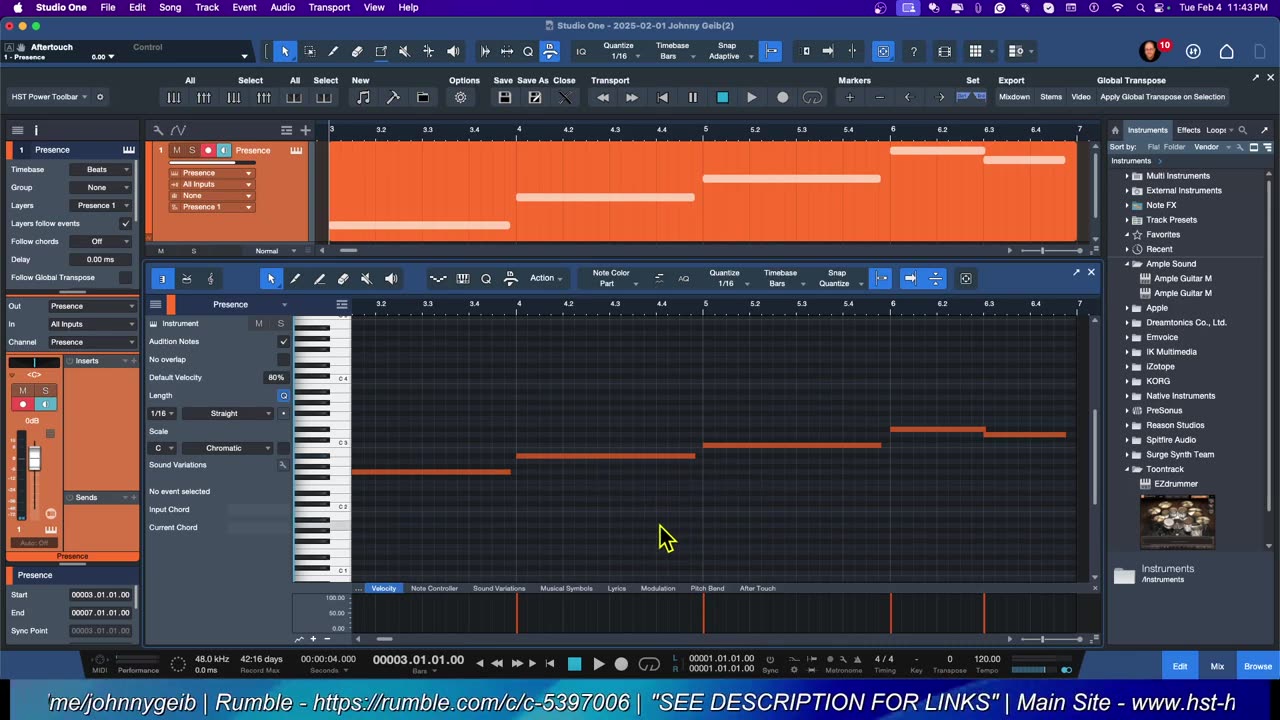Open the Effects tab in browser

coord(1188,130)
